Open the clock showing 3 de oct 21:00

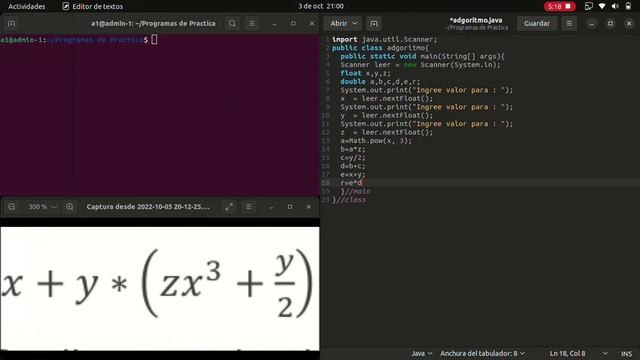point(320,6)
